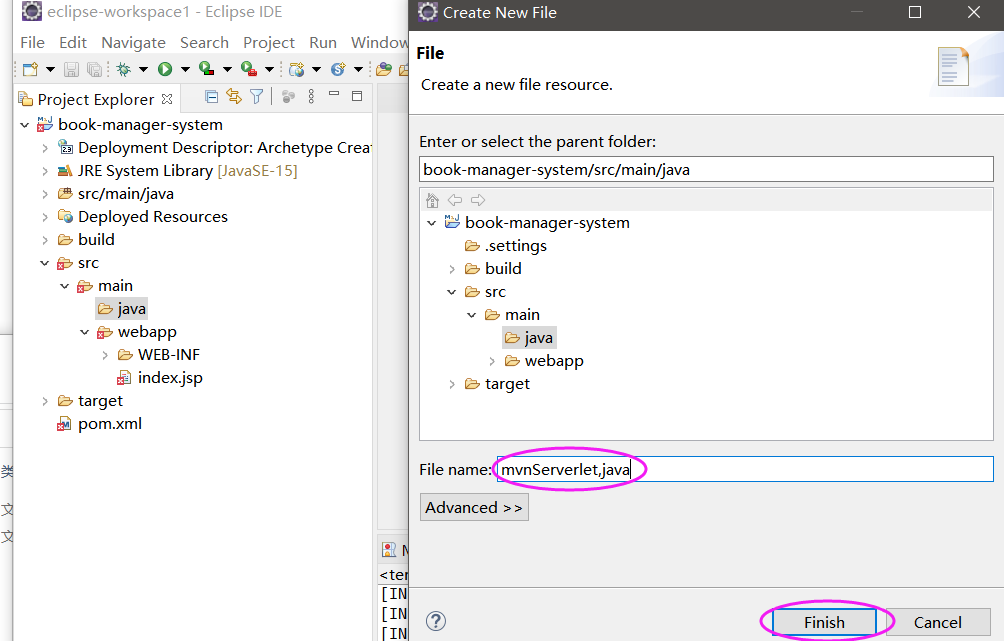The width and height of the screenshot is (1004, 641).
Task: Open the External Tools dropdown arrow
Action: 270,69
